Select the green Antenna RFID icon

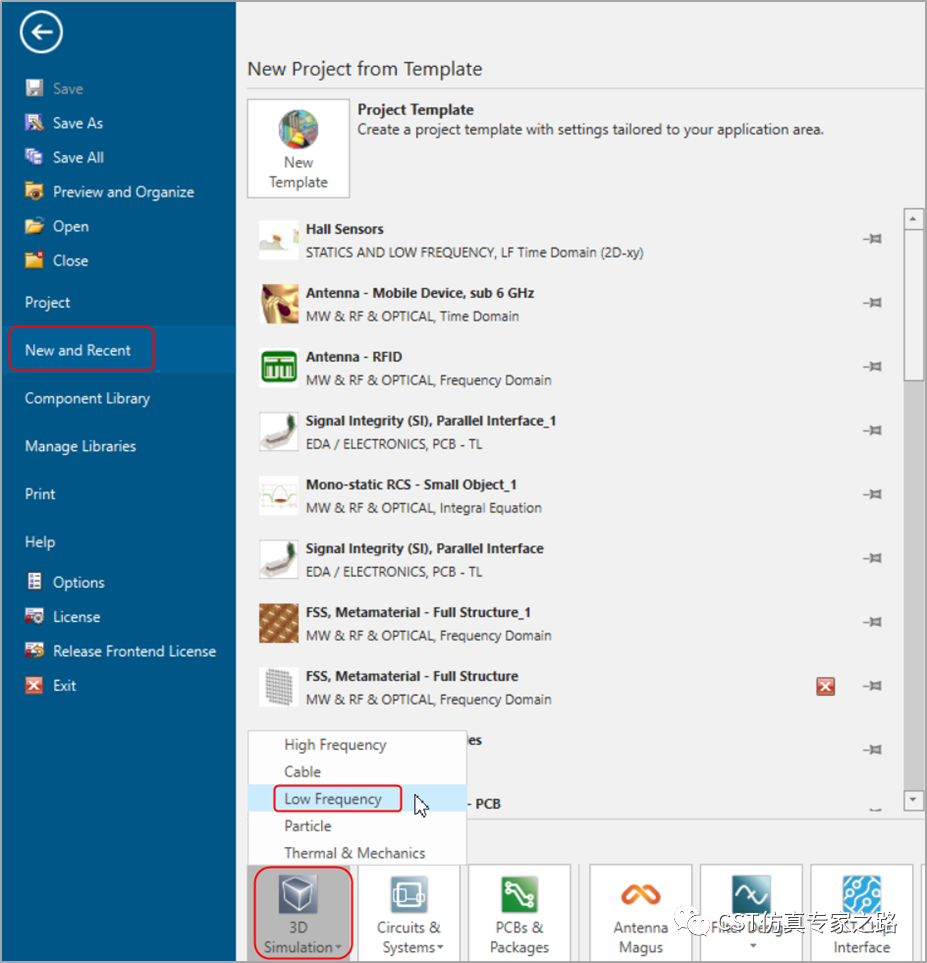(x=279, y=367)
